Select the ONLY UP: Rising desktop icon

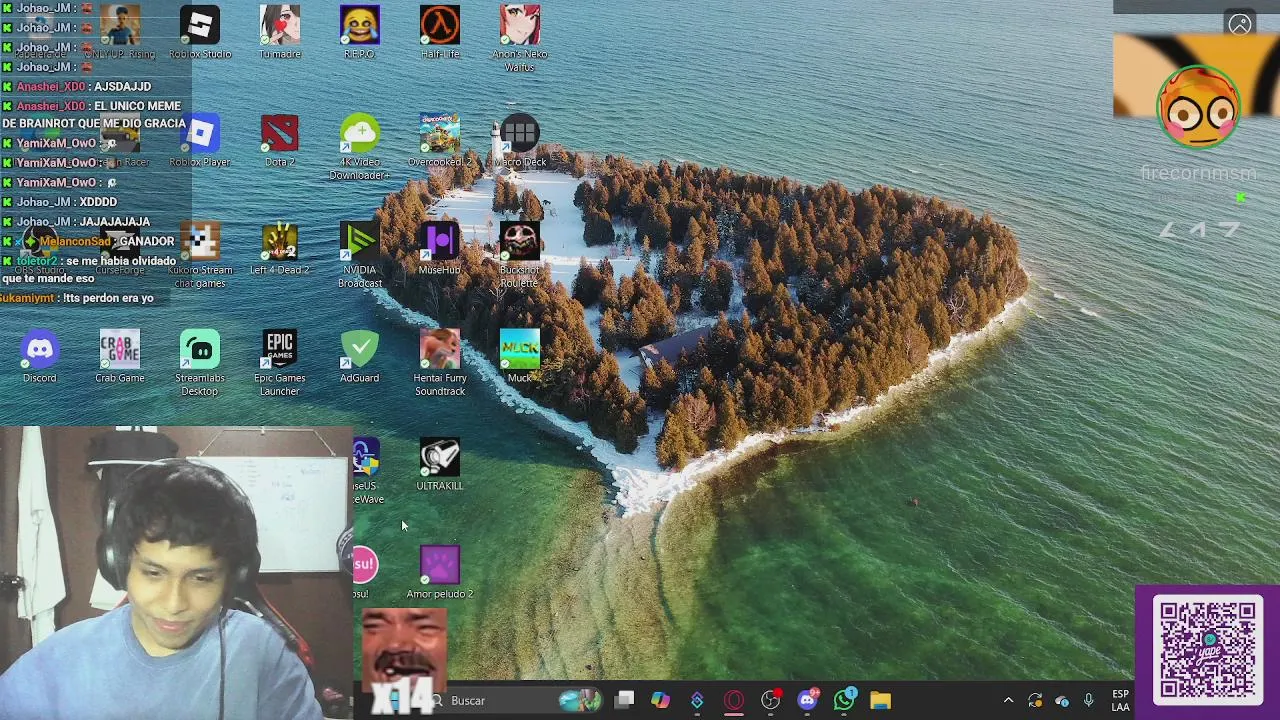pyautogui.click(x=120, y=32)
